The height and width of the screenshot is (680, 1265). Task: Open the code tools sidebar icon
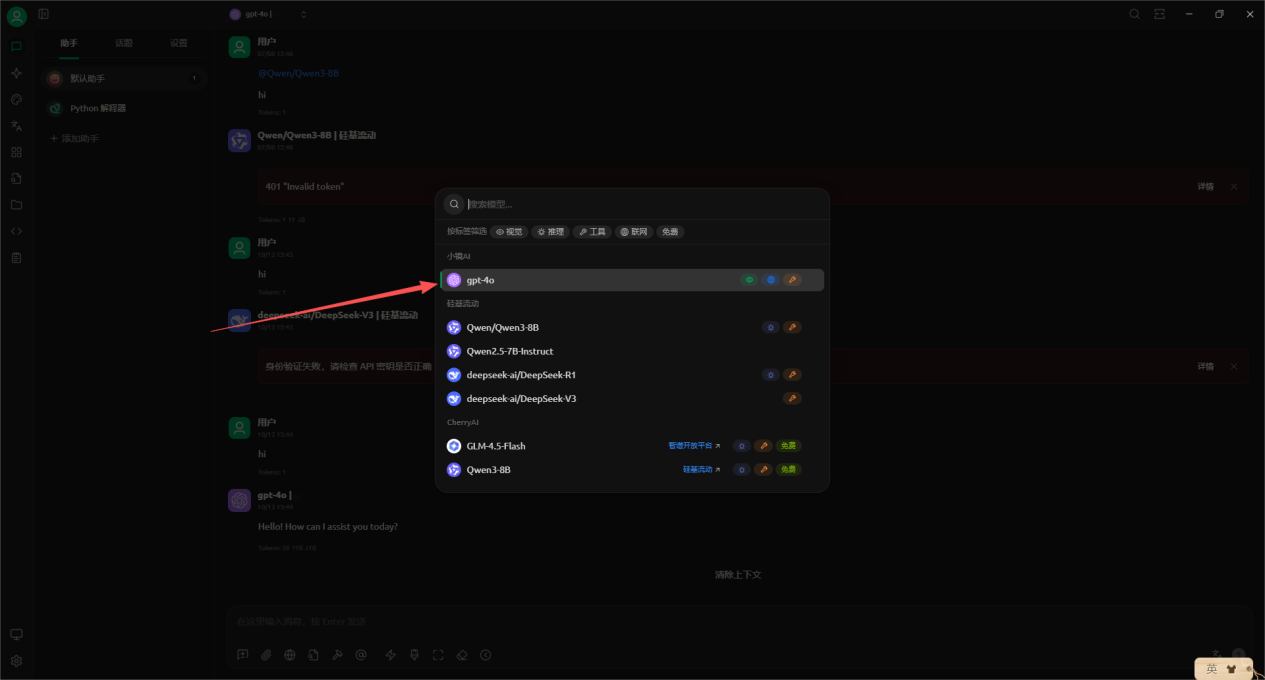click(x=16, y=231)
